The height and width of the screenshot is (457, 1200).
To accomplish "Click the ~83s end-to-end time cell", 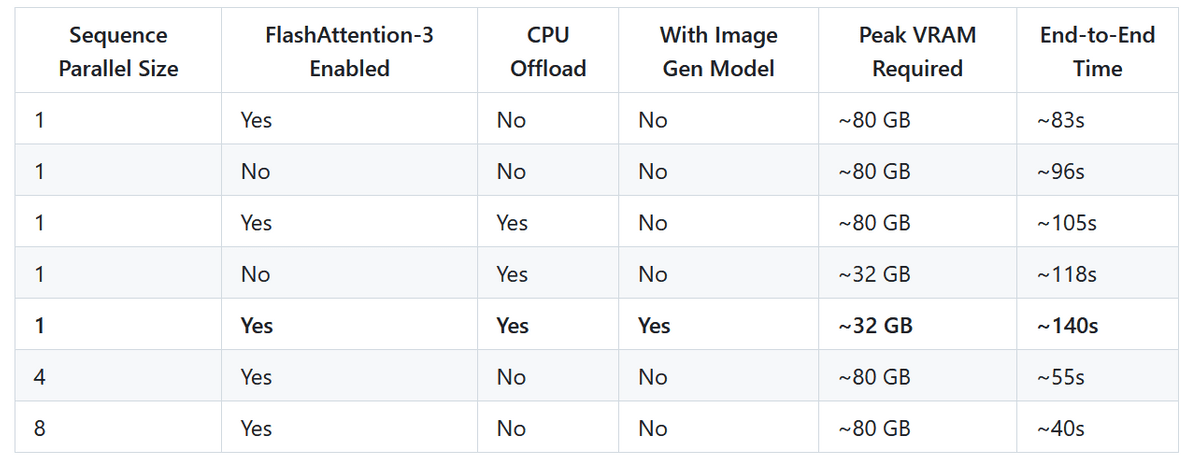I will 1062,120.
